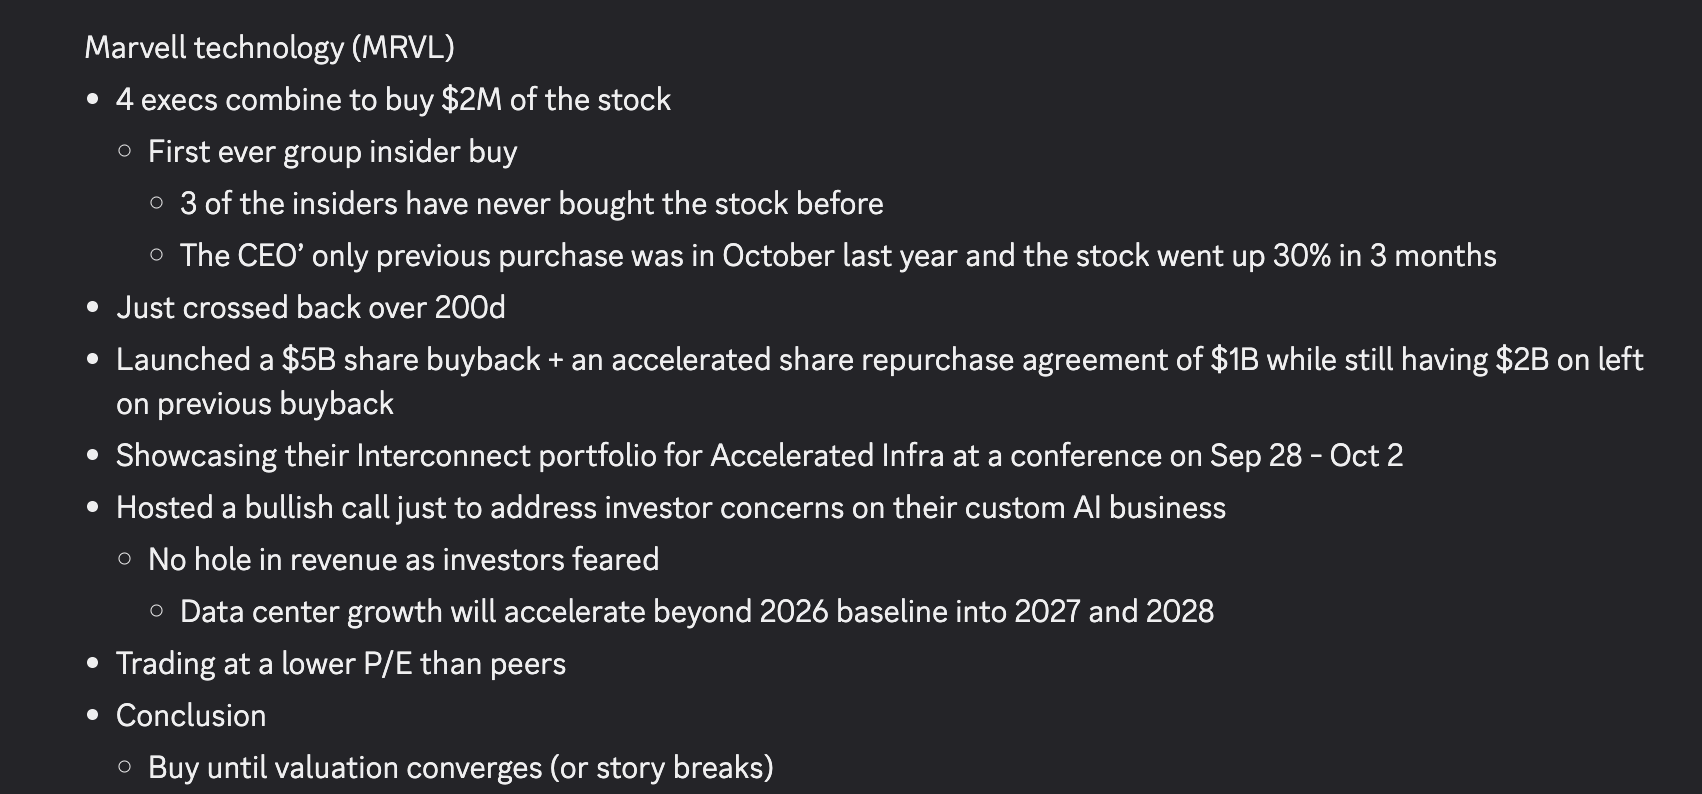Click the "Showcasing their Interconnect portfolio" line

point(758,455)
